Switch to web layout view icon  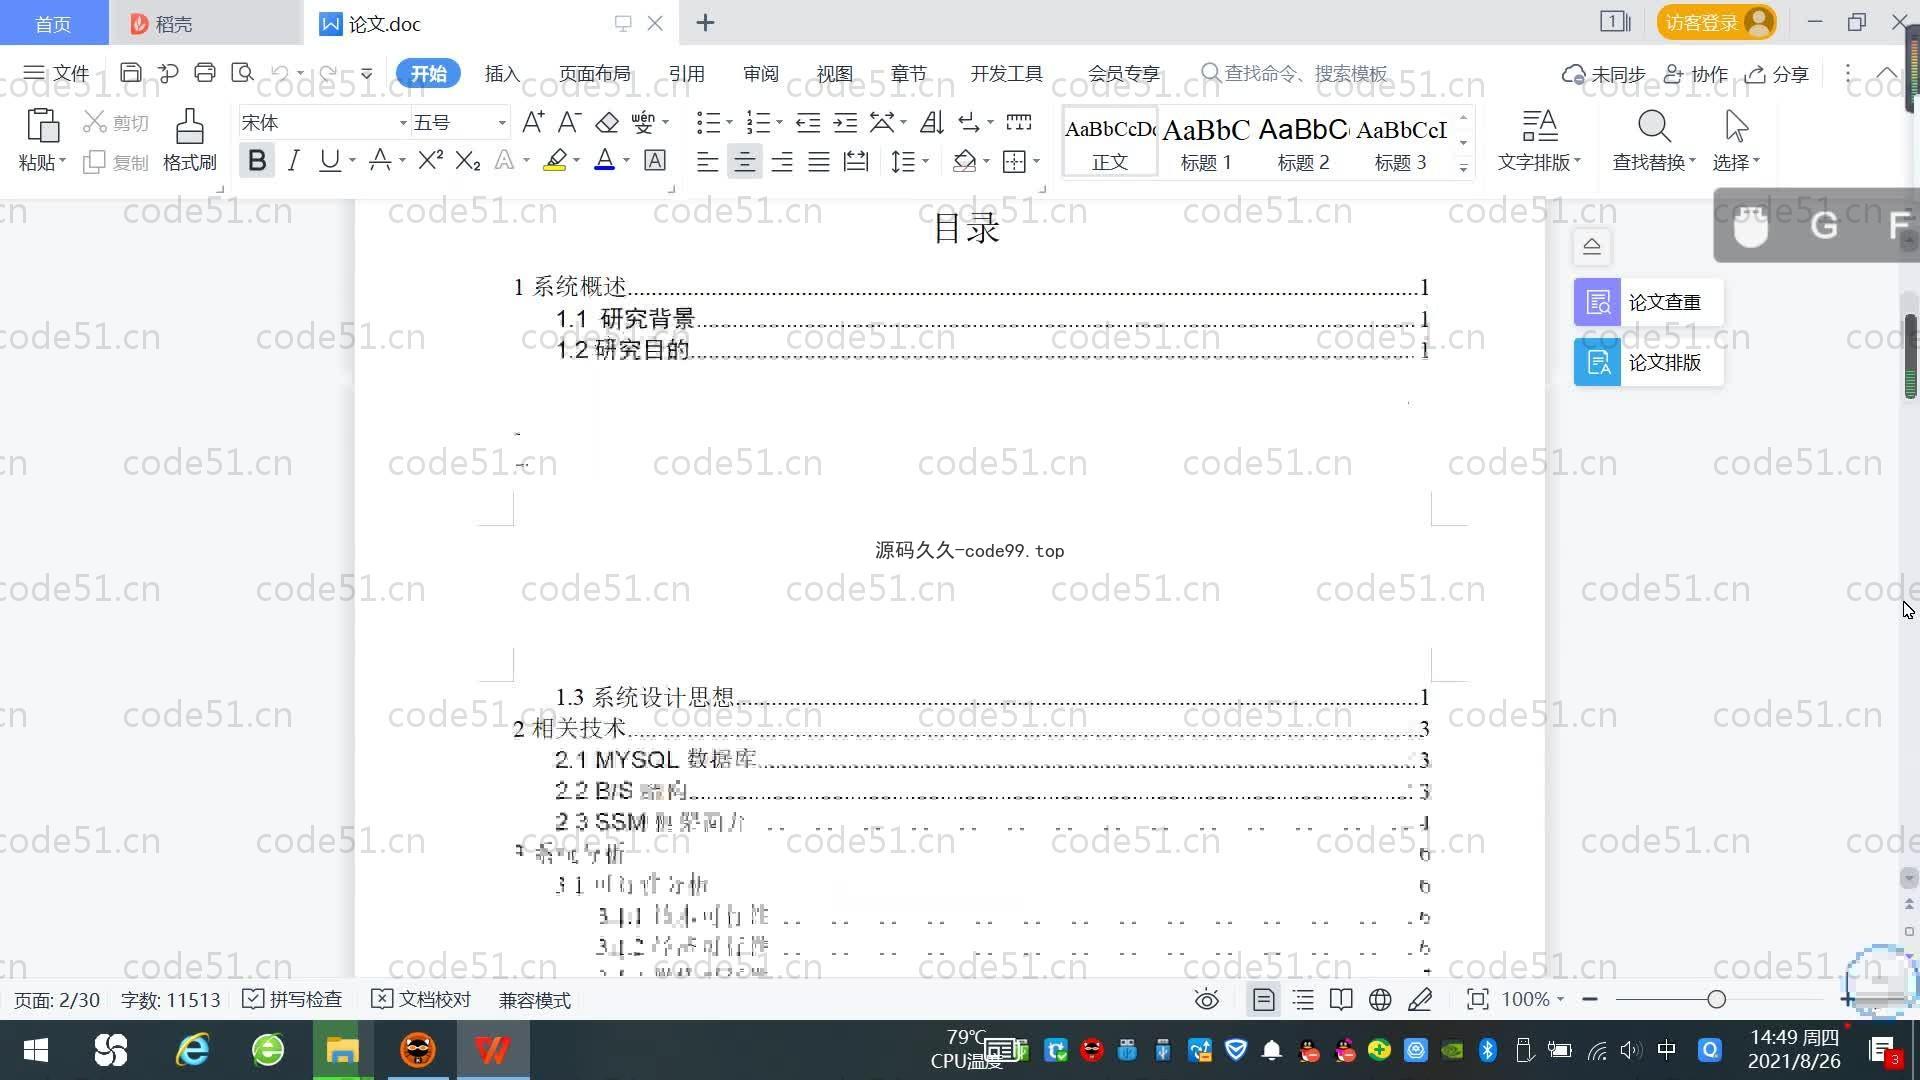click(1380, 1000)
